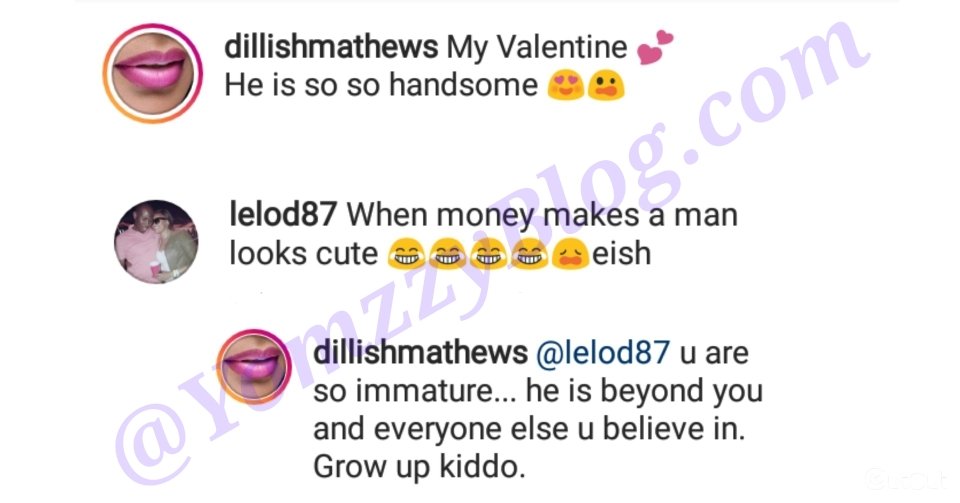Tap dillishmathews lips avatar in the reply
This screenshot has width=960, height=503.
pos(254,367)
